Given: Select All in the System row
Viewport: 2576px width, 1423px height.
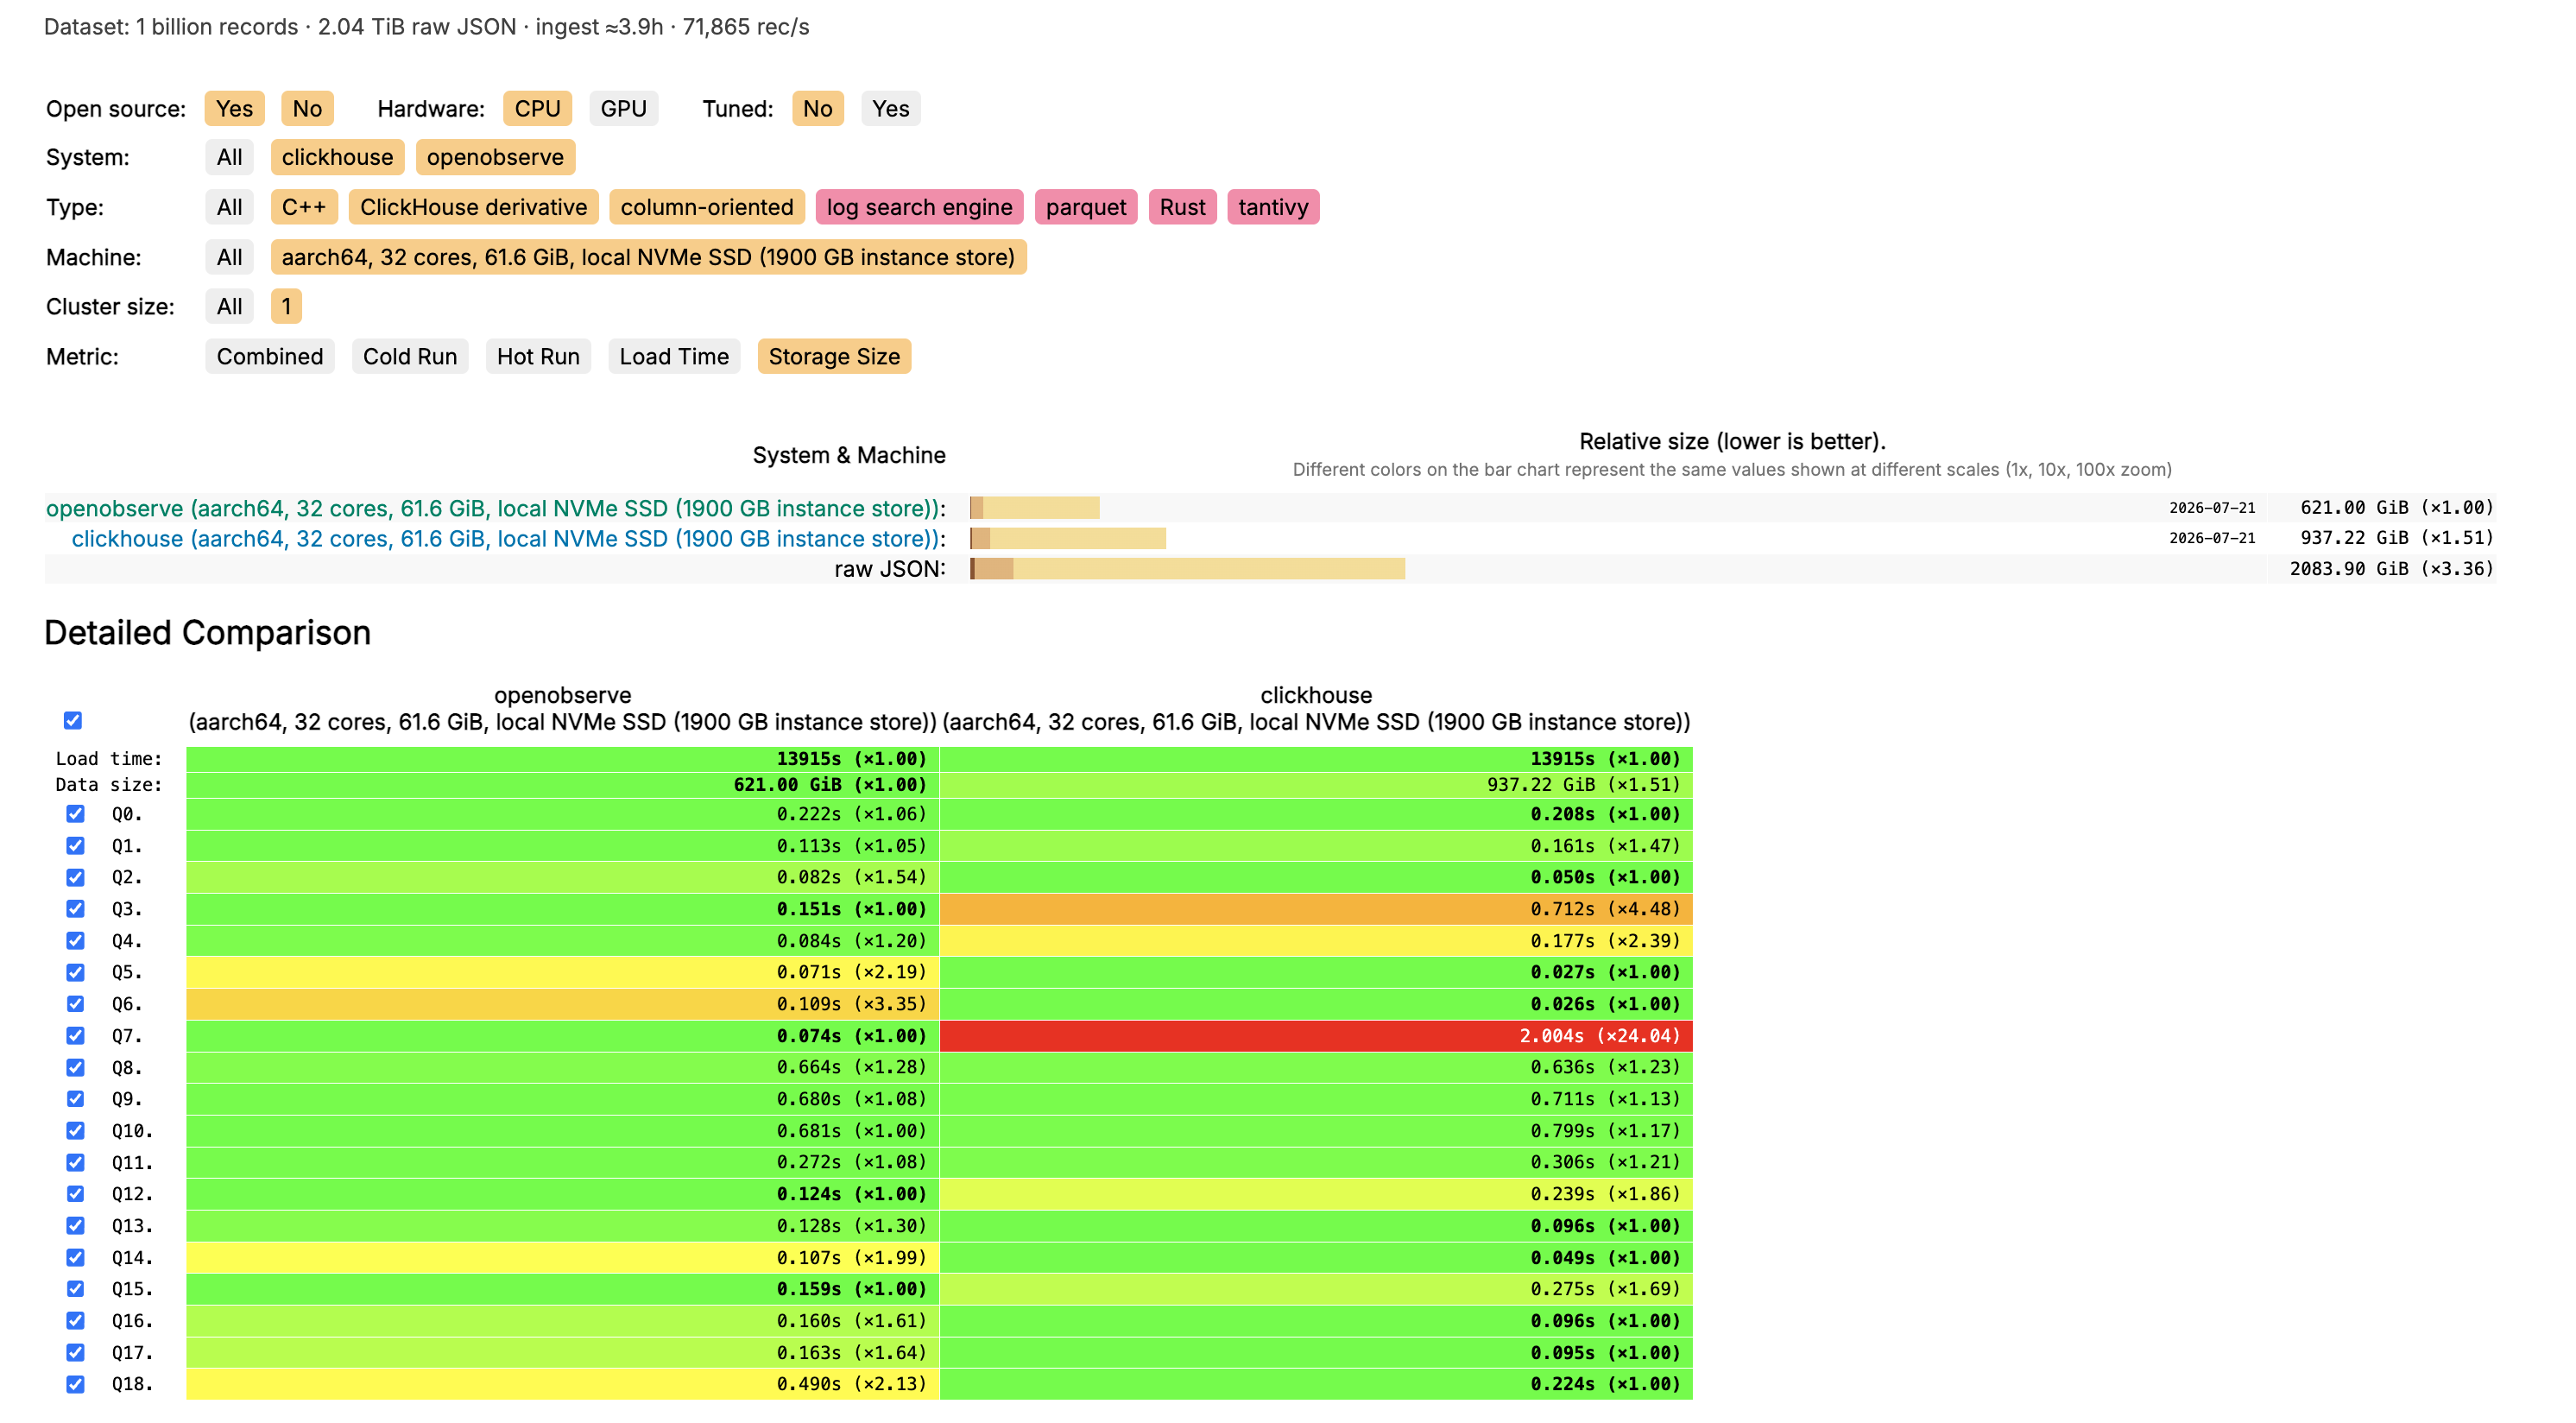Looking at the screenshot, I should (x=230, y=158).
